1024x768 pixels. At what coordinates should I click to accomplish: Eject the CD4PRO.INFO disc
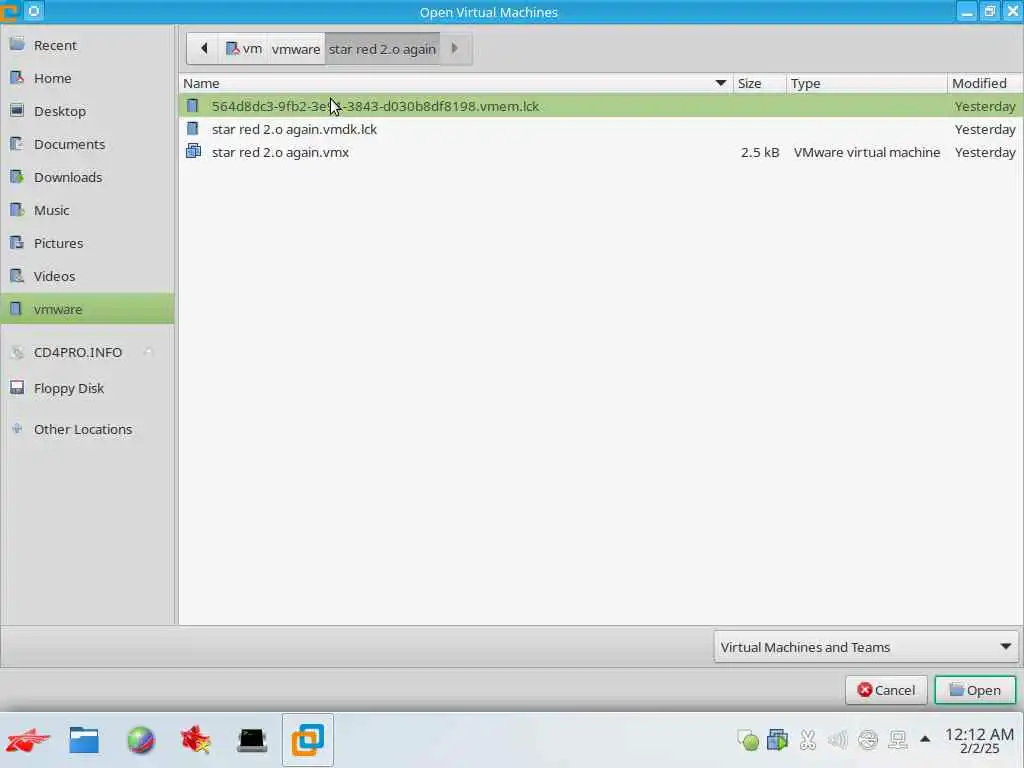click(x=148, y=352)
